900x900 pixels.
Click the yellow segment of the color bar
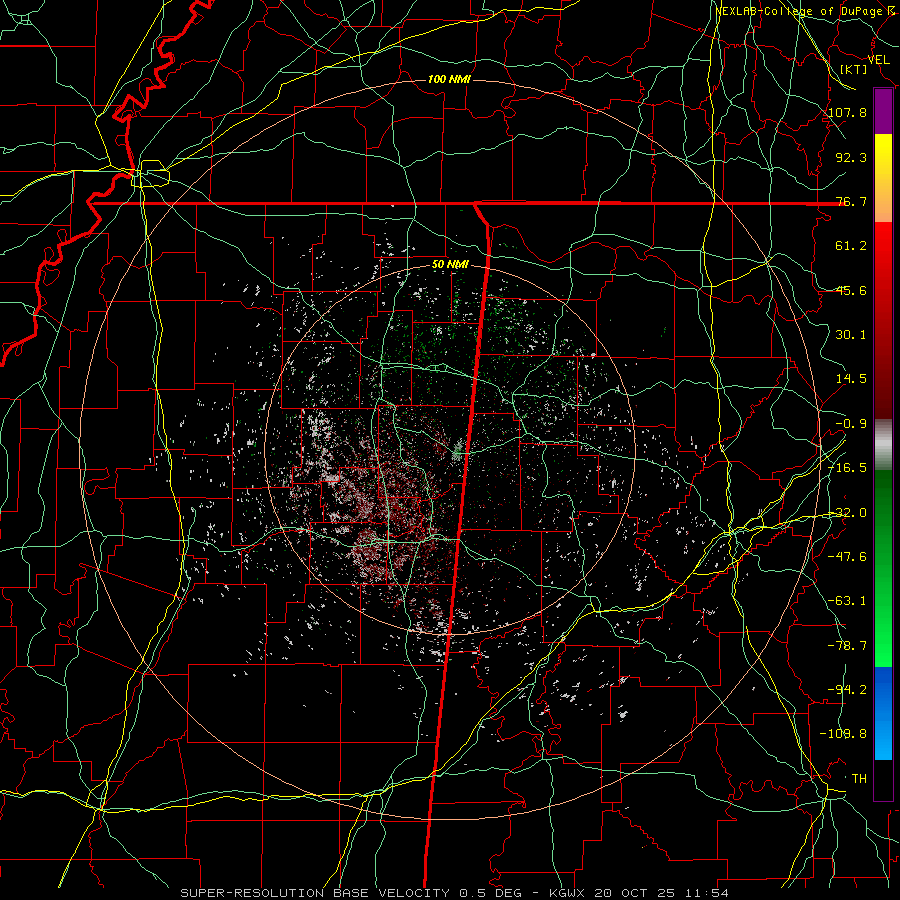883,155
